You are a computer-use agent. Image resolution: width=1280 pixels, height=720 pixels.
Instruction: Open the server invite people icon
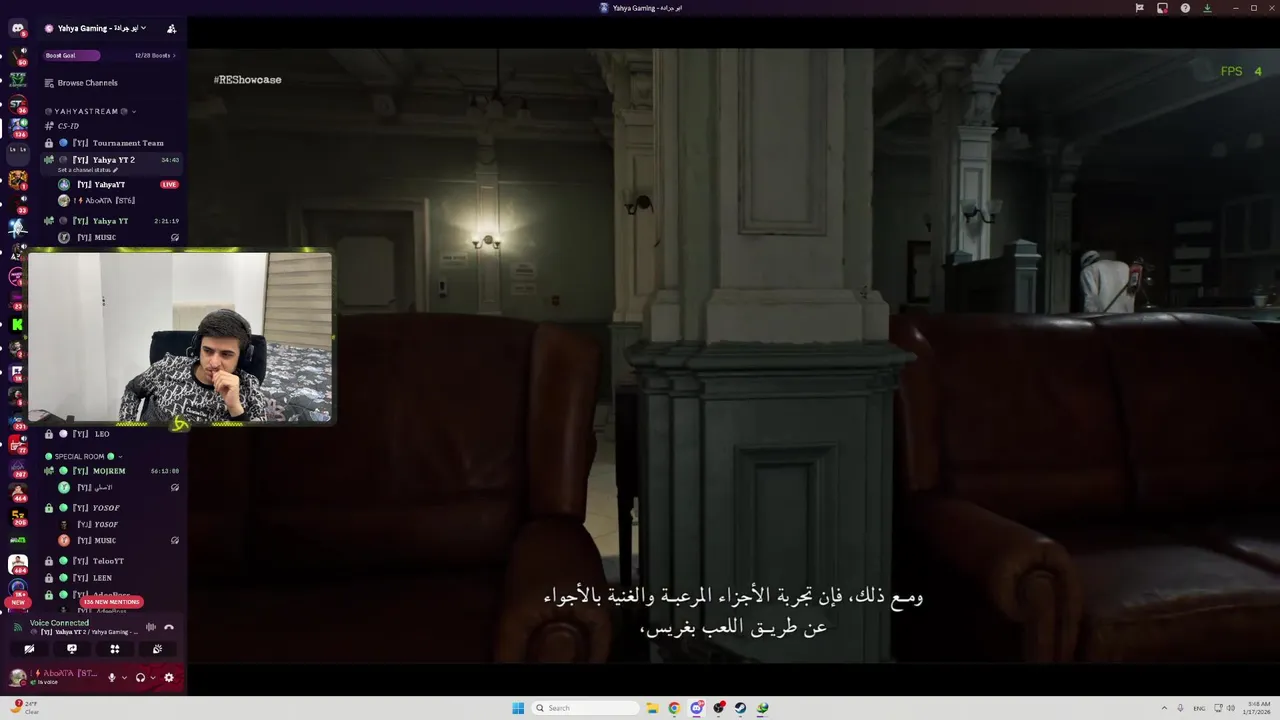click(x=171, y=28)
